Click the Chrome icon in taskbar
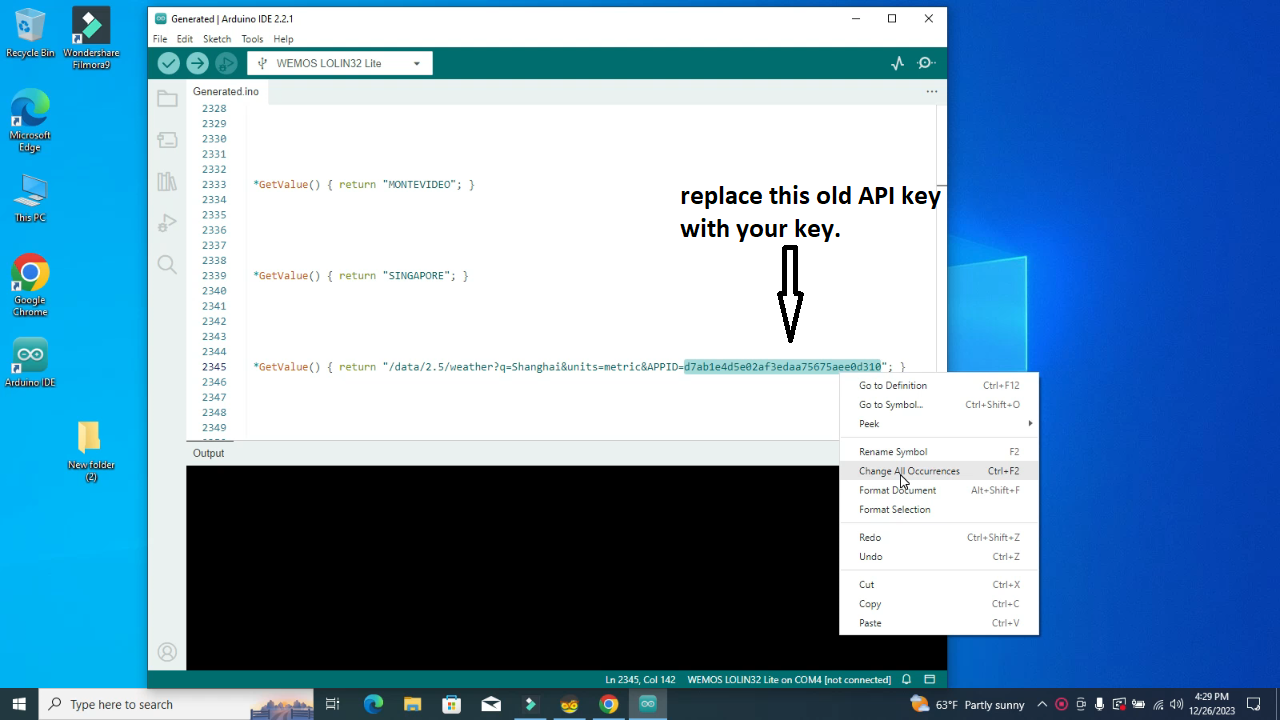This screenshot has width=1280, height=720. [x=608, y=704]
